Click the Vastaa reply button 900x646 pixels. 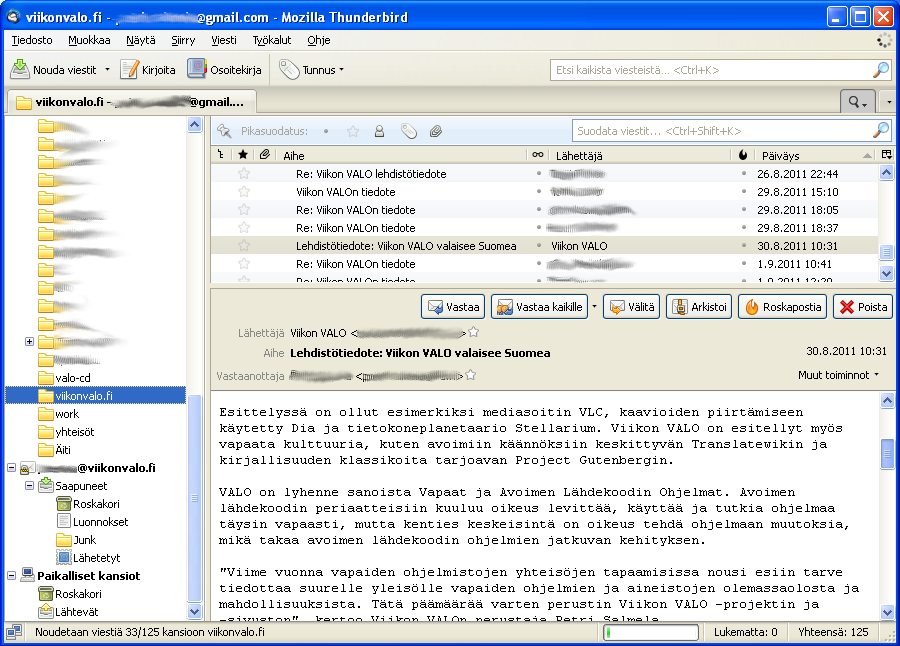(453, 307)
